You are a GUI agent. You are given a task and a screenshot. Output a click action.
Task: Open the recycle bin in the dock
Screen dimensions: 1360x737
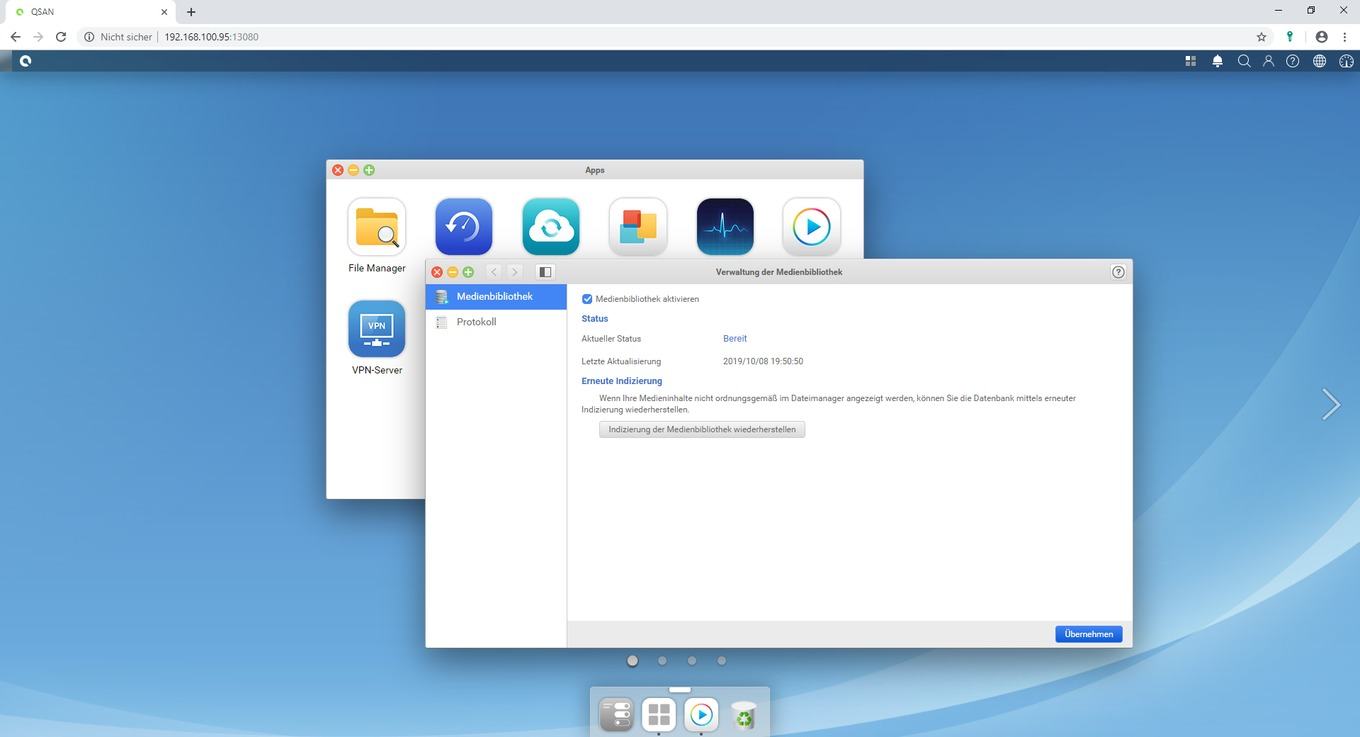pos(744,714)
